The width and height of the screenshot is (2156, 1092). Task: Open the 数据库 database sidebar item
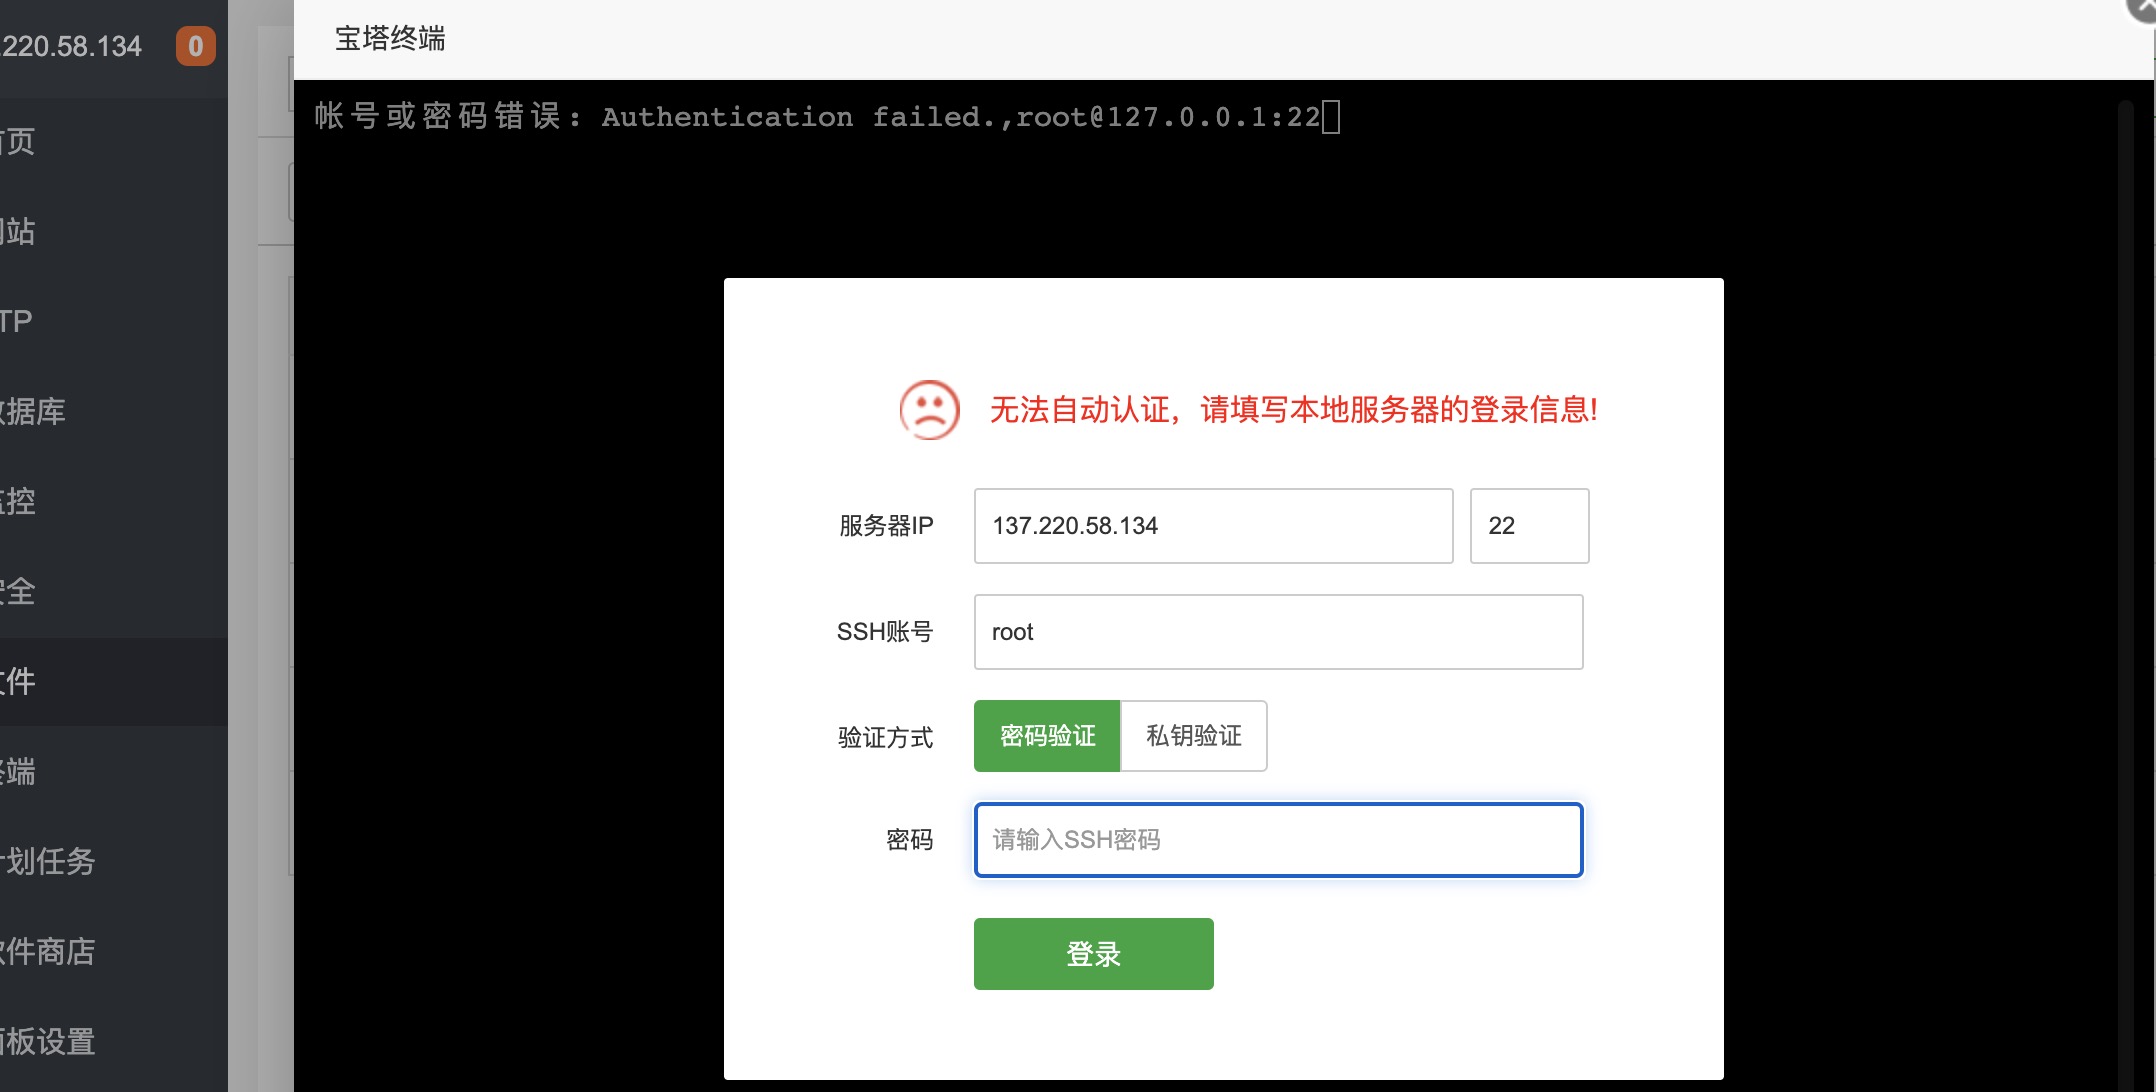[x=114, y=411]
